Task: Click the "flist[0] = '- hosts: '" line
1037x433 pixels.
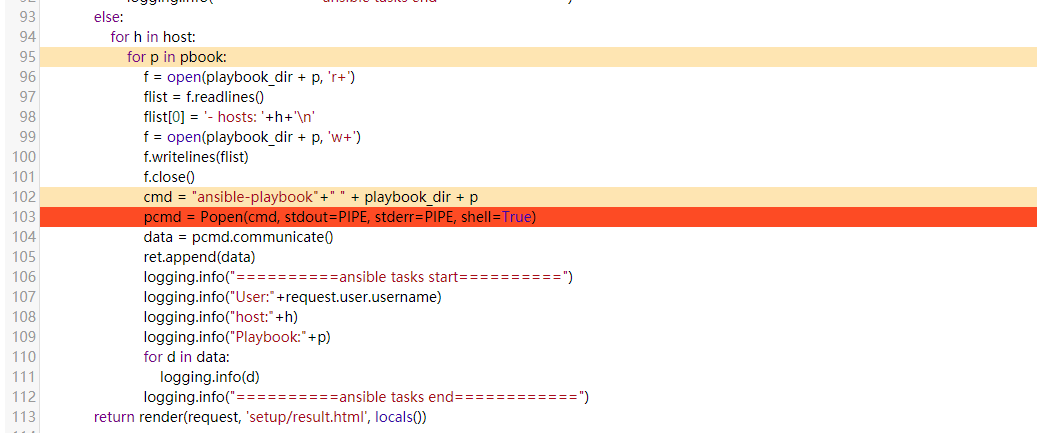Action: click(229, 117)
